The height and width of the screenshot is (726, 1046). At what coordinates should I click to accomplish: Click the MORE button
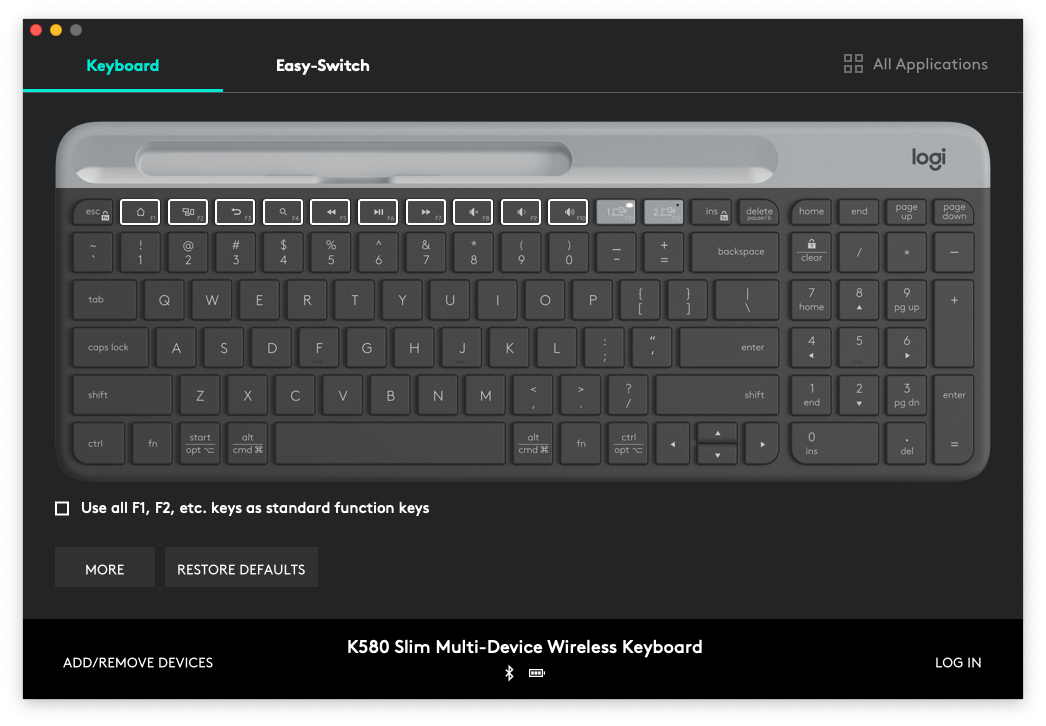[x=105, y=569]
